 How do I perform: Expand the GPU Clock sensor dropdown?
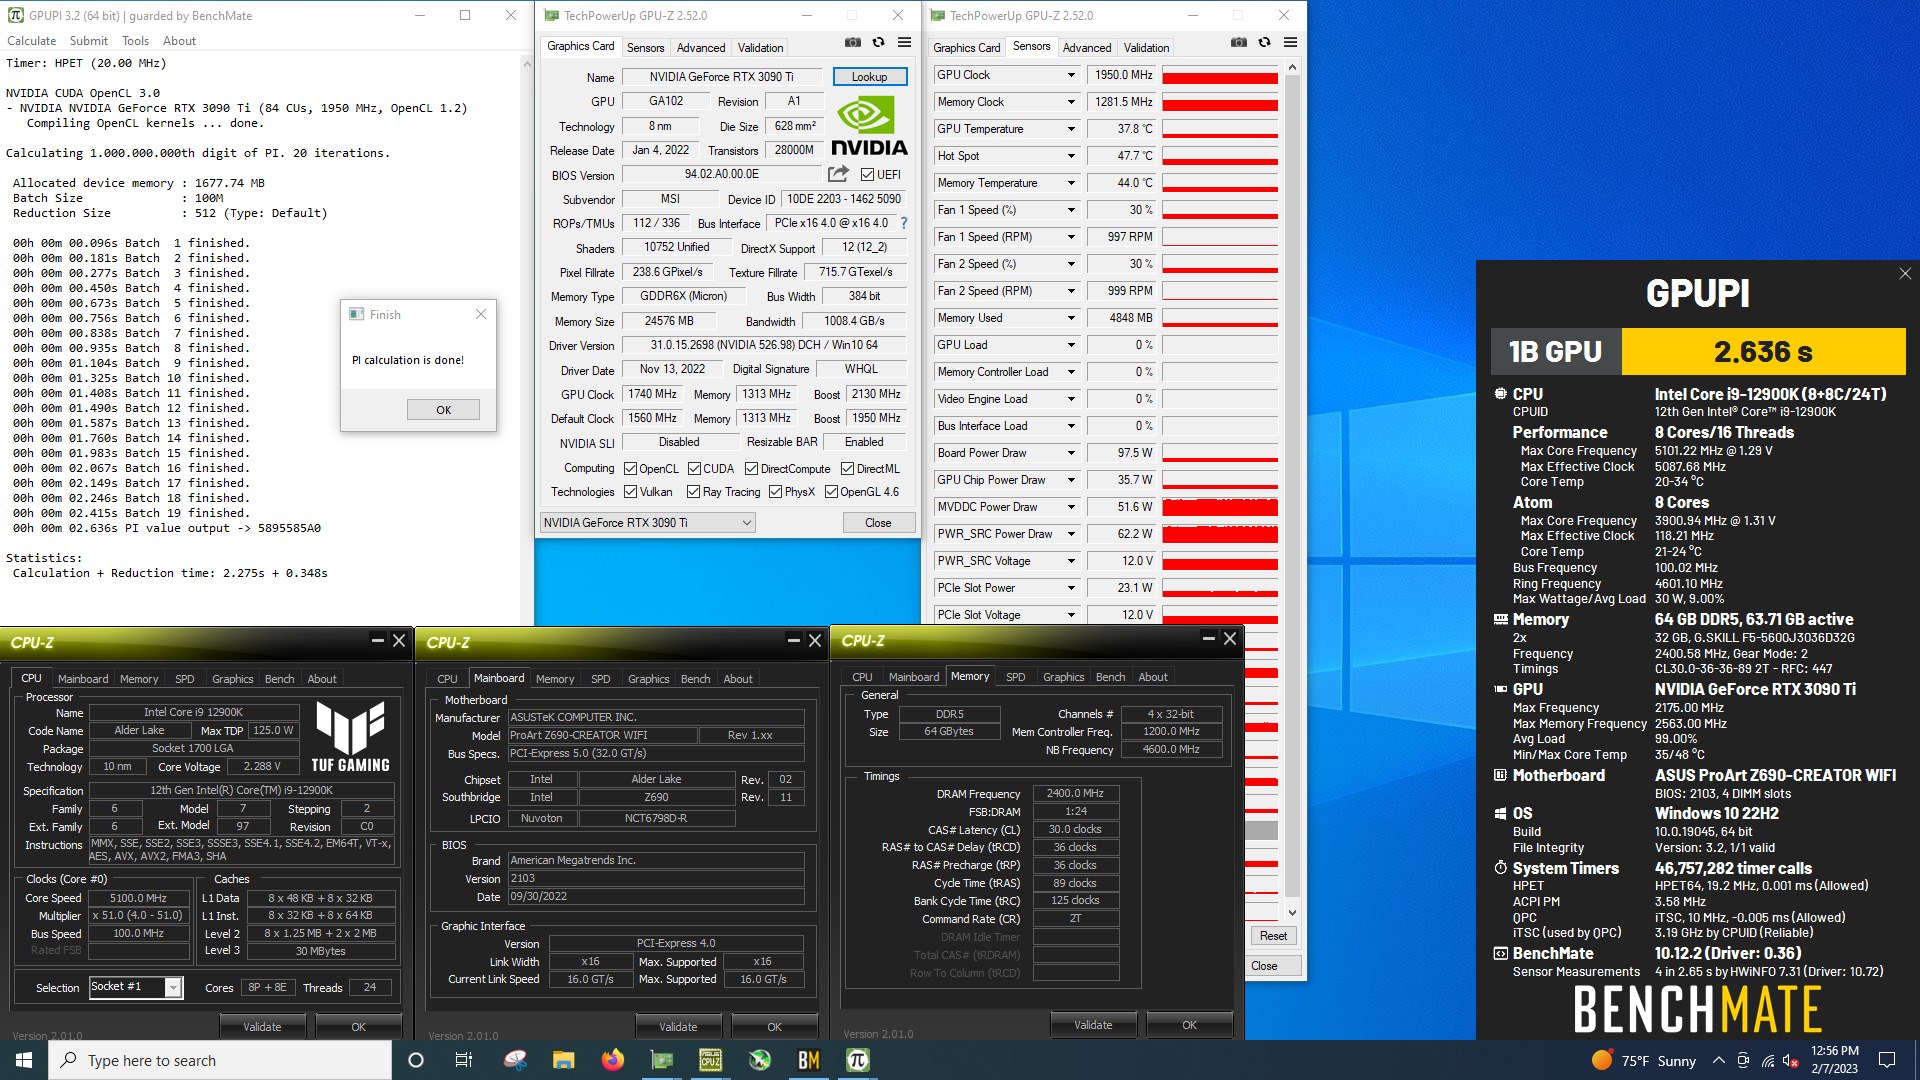[x=1071, y=75]
